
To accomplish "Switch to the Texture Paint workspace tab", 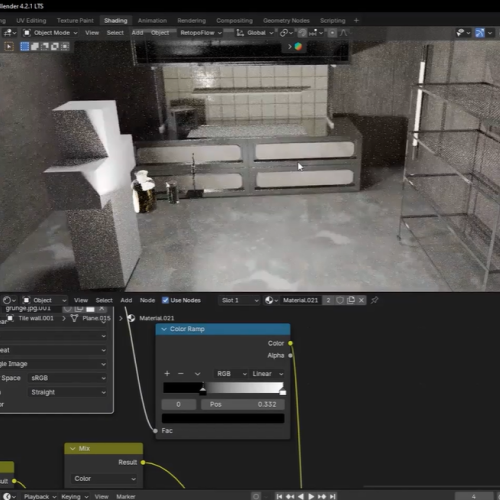I will [75, 21].
